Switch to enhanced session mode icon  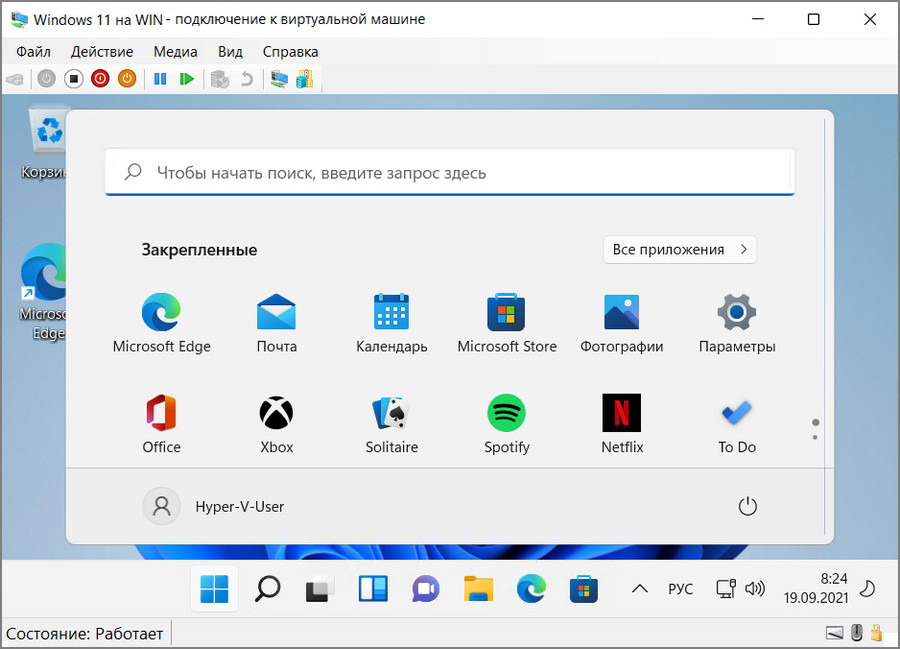coord(280,79)
